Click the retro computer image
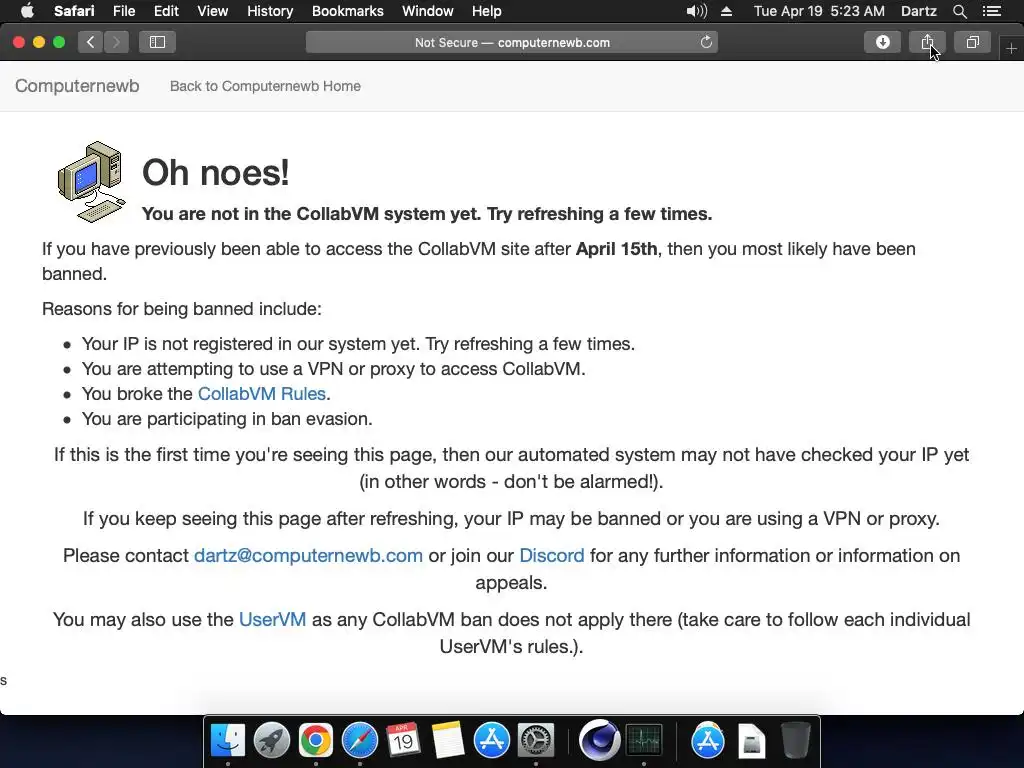 click(x=91, y=182)
